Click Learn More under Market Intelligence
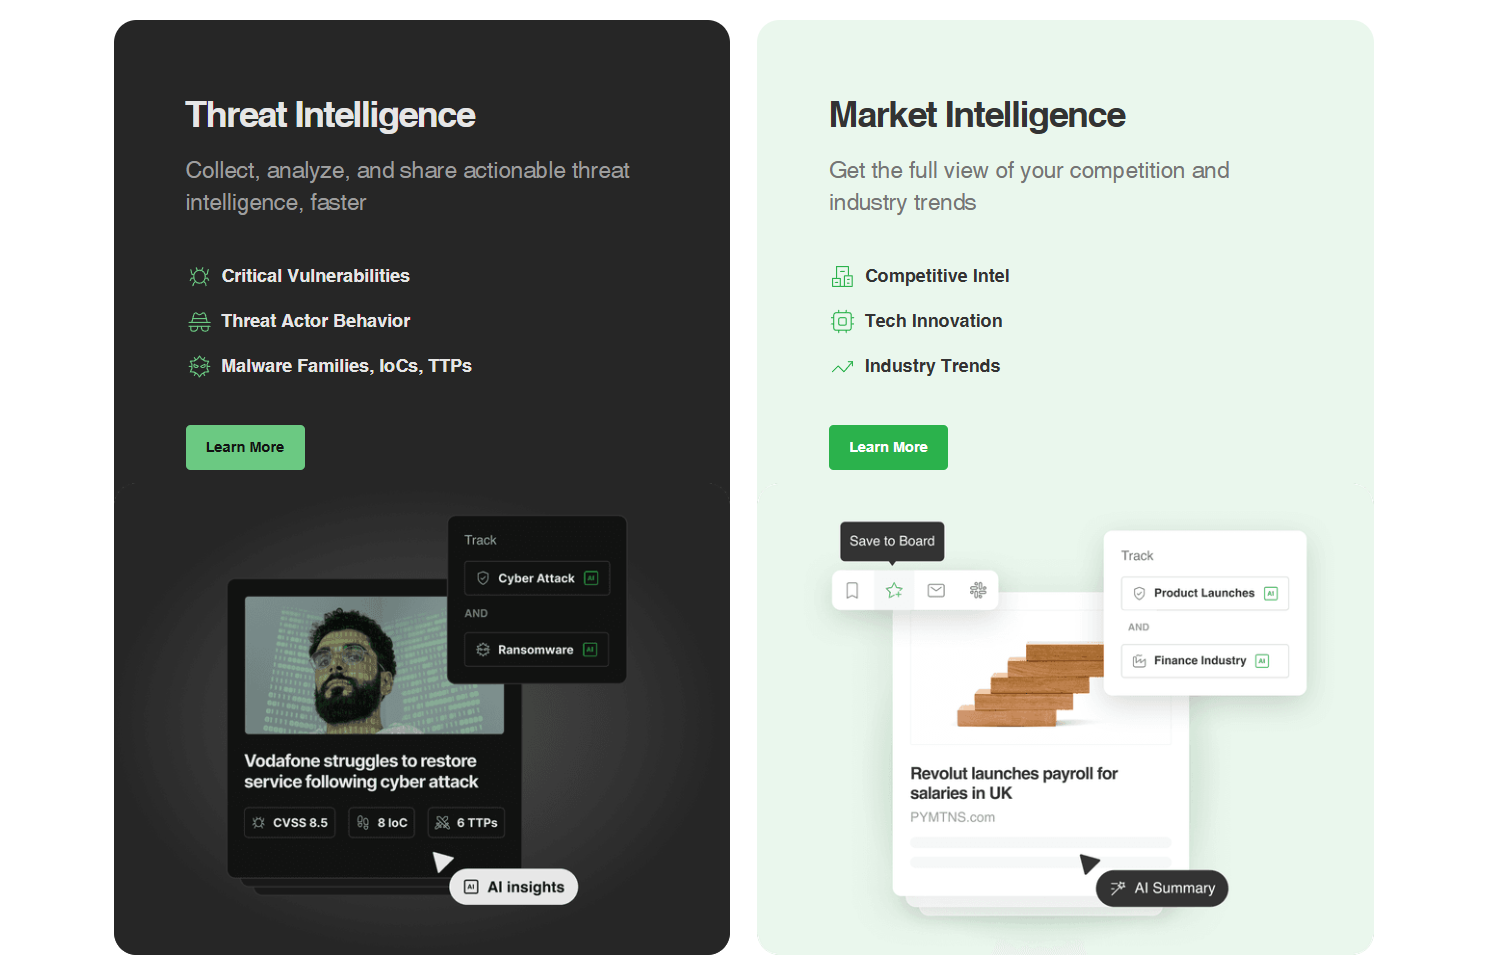 click(888, 447)
